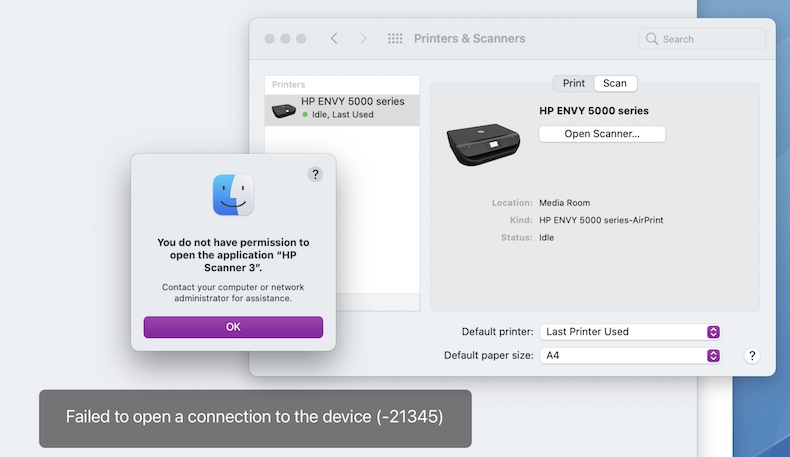Dismiss the permission alert with OK
This screenshot has height=457, width=790.
(233, 327)
